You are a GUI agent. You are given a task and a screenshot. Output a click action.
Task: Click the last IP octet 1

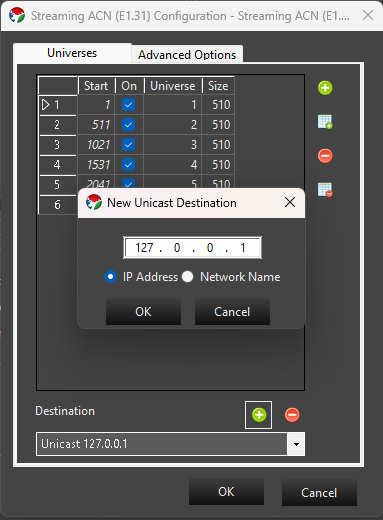(x=243, y=248)
